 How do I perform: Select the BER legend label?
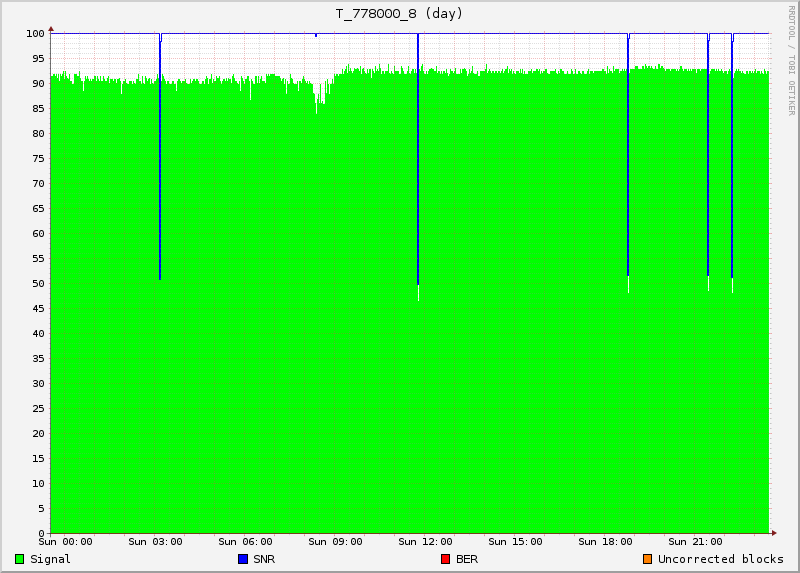pyautogui.click(x=467, y=559)
